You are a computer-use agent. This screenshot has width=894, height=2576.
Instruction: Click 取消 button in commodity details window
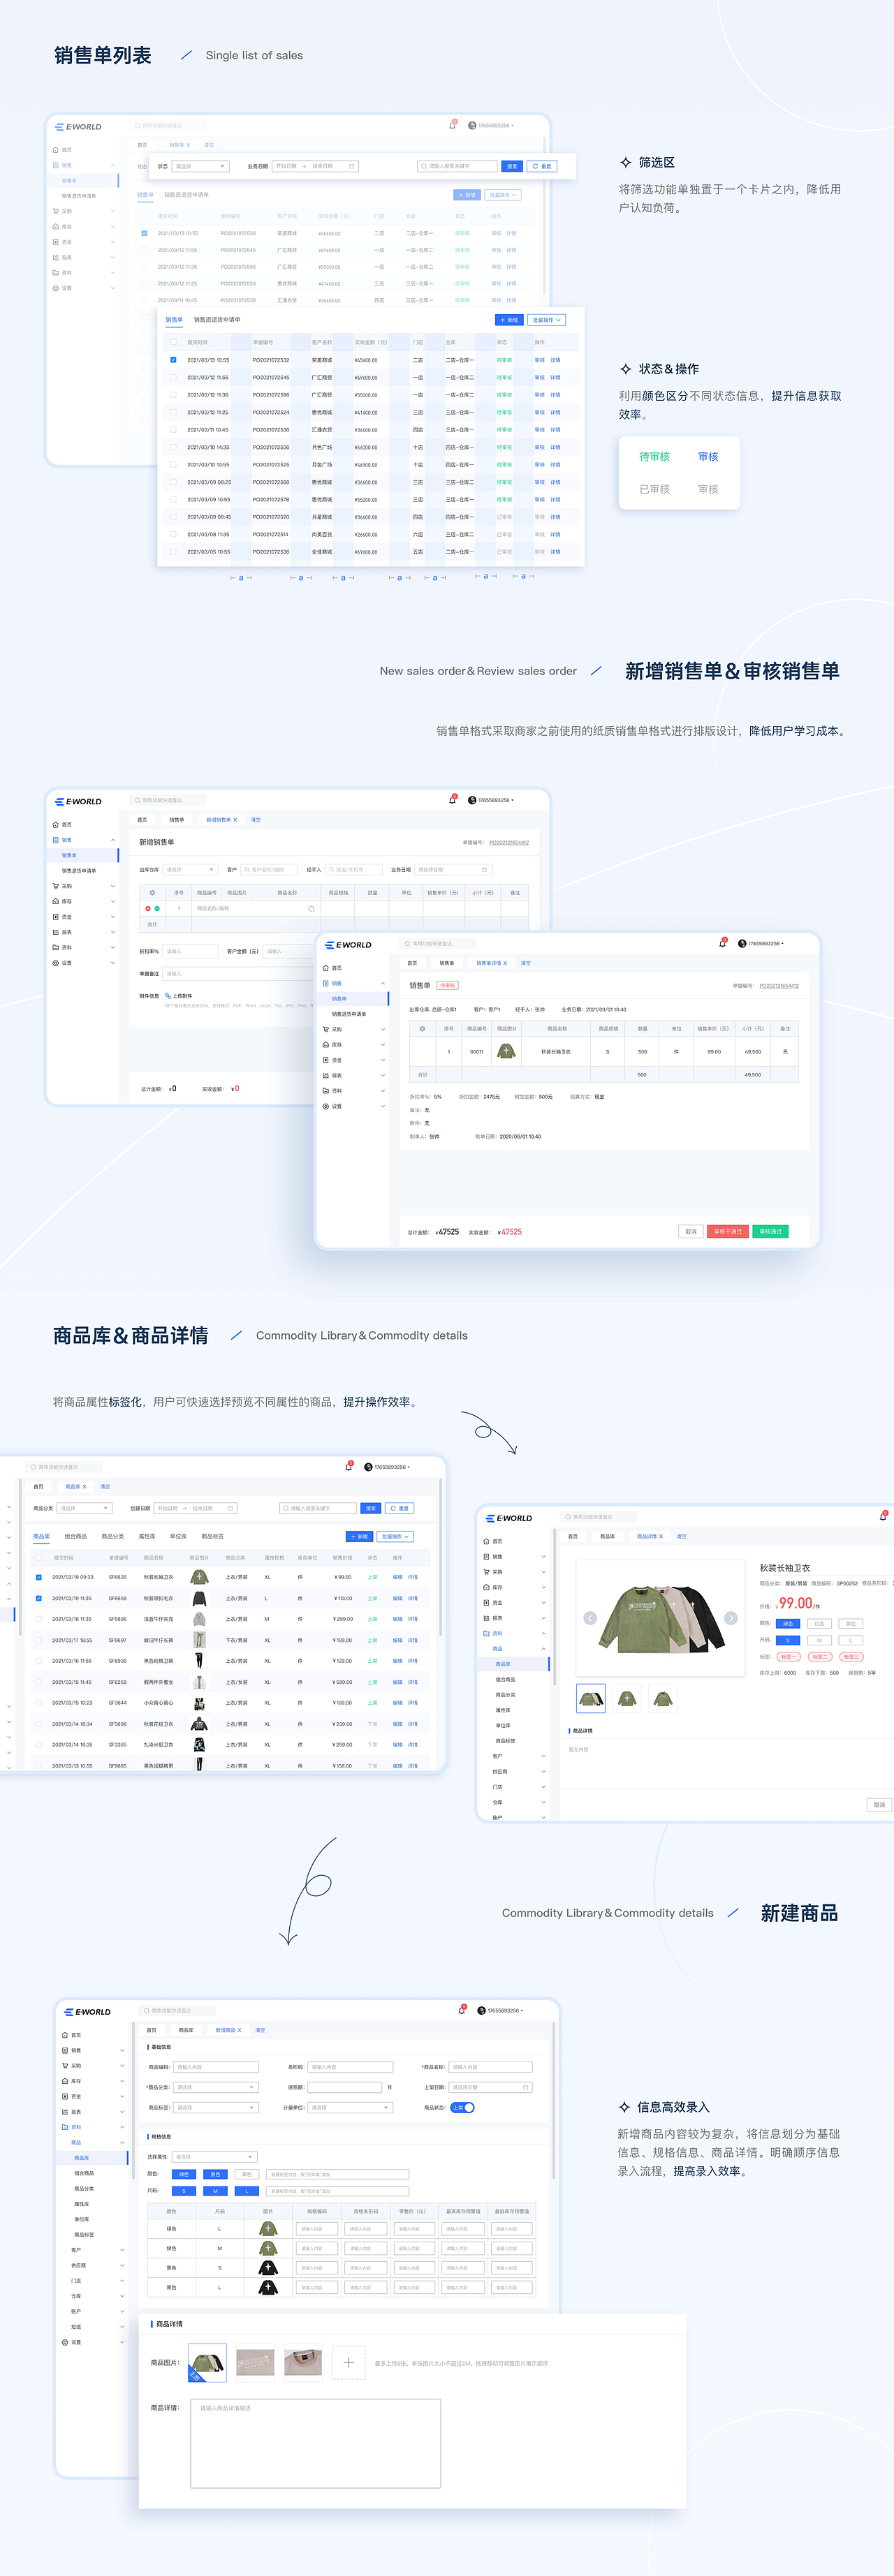tap(879, 1804)
